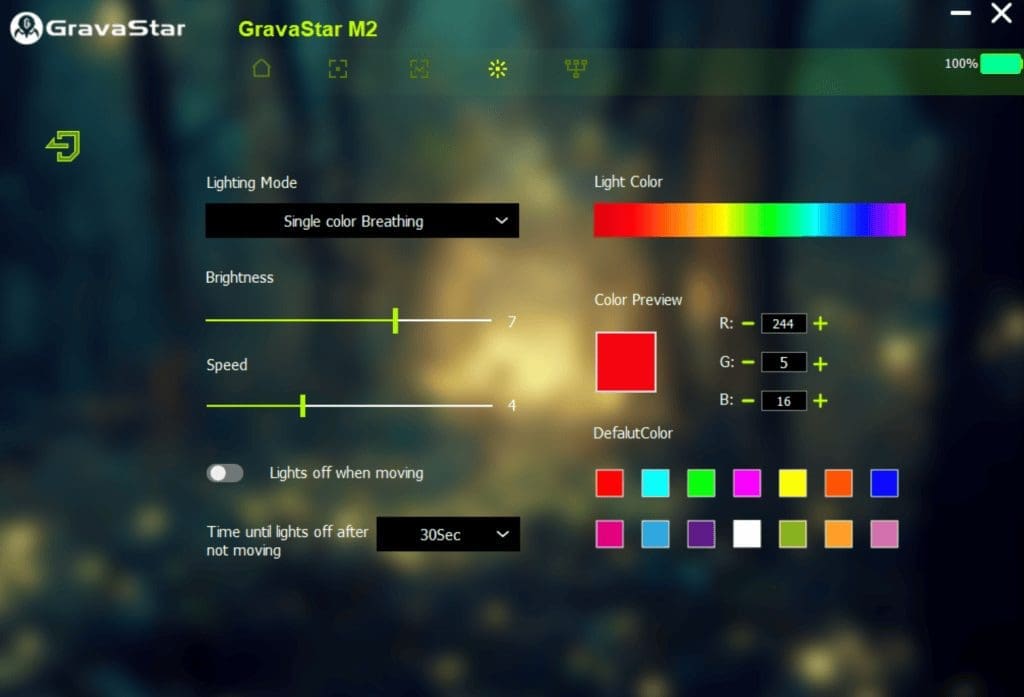Image resolution: width=1024 pixels, height=697 pixels.
Task: Select the olive green default color swatch
Action: (x=792, y=534)
